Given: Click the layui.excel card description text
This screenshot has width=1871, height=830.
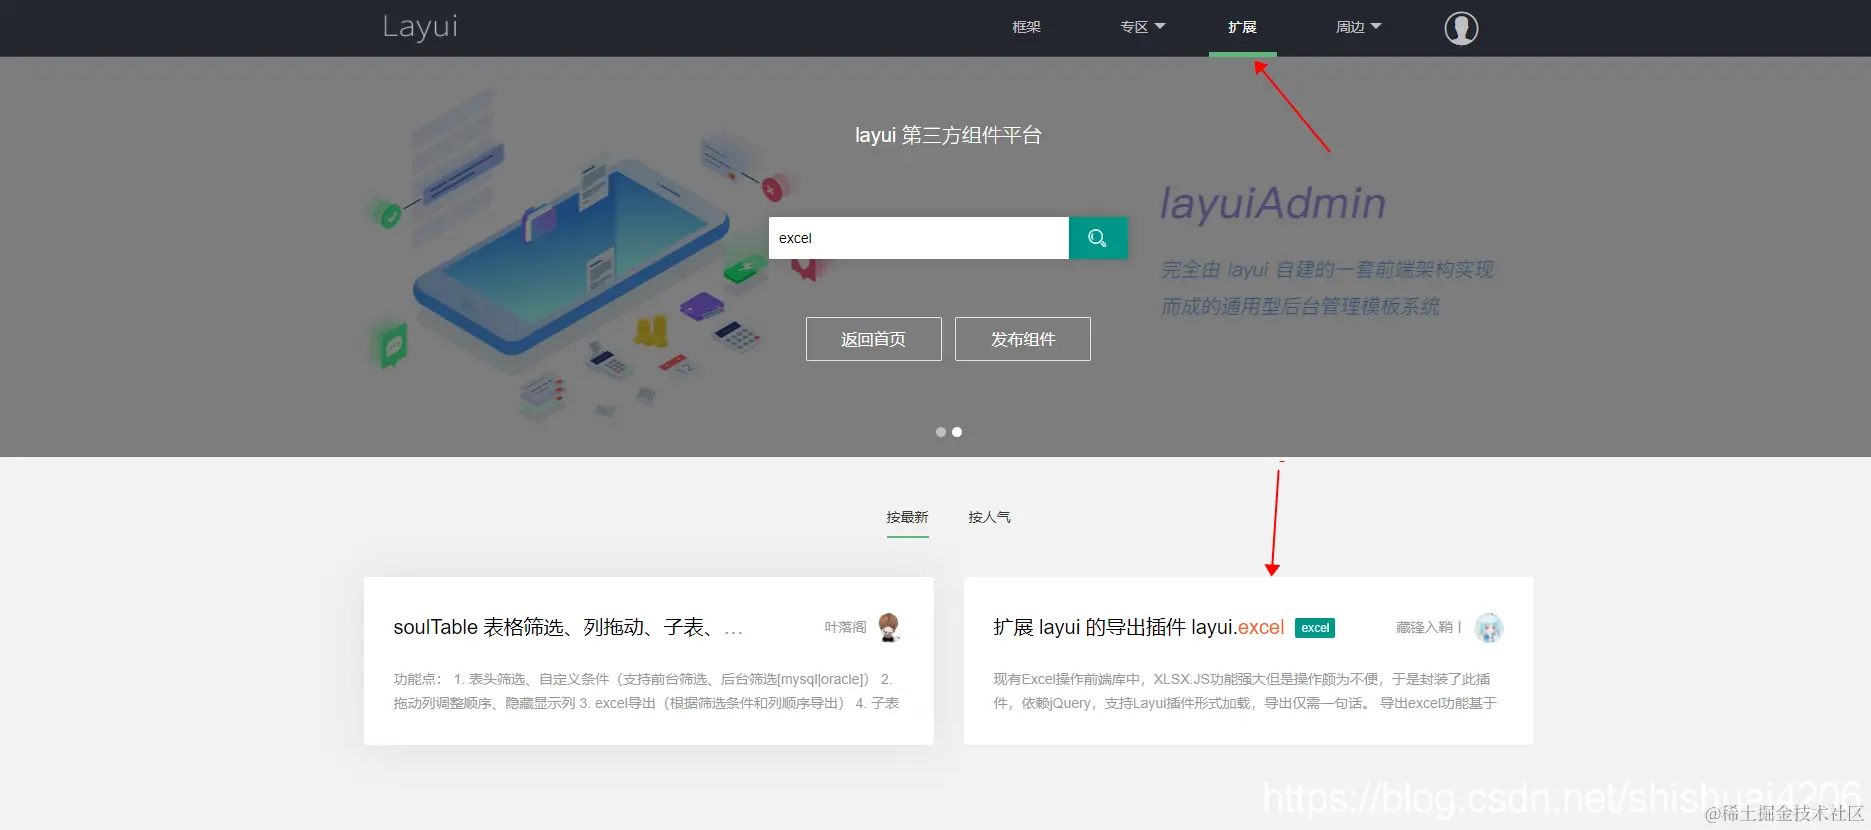Looking at the screenshot, I should tap(1245, 691).
